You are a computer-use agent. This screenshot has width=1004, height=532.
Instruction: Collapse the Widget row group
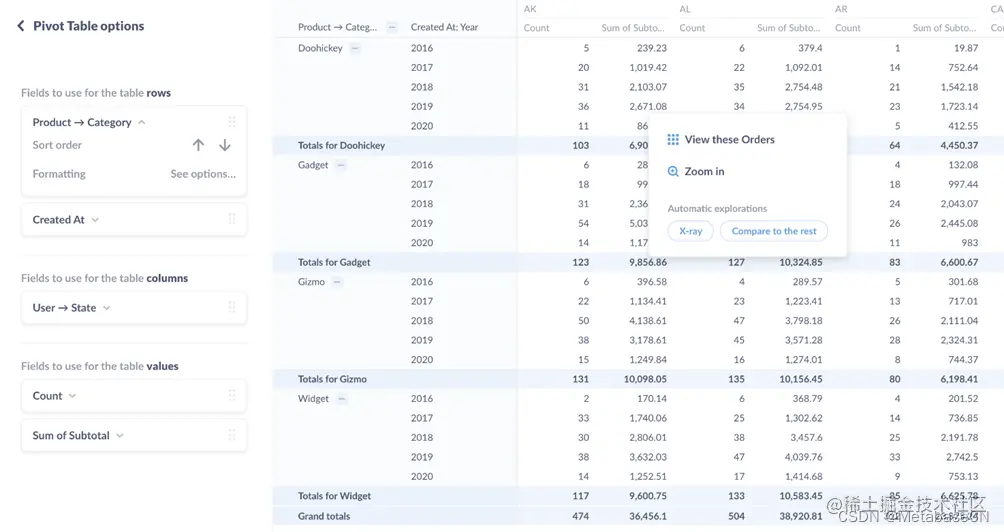point(341,399)
